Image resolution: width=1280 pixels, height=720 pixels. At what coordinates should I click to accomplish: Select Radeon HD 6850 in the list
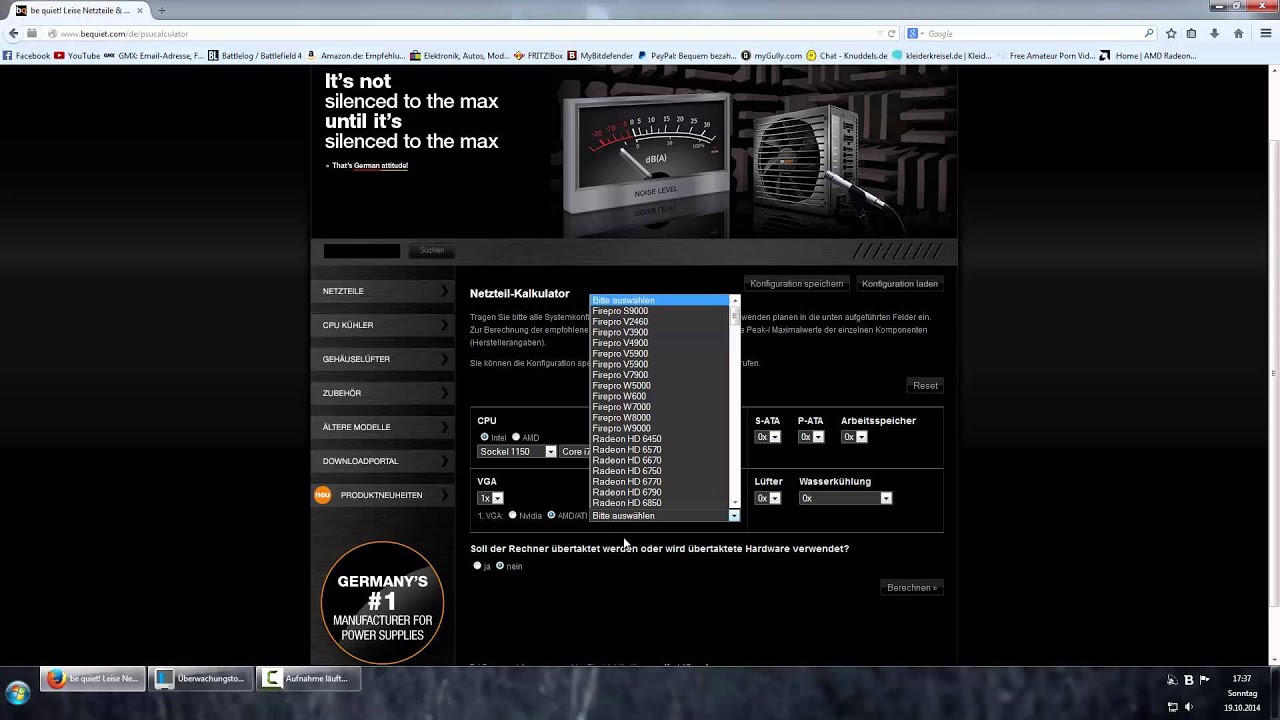click(660, 503)
